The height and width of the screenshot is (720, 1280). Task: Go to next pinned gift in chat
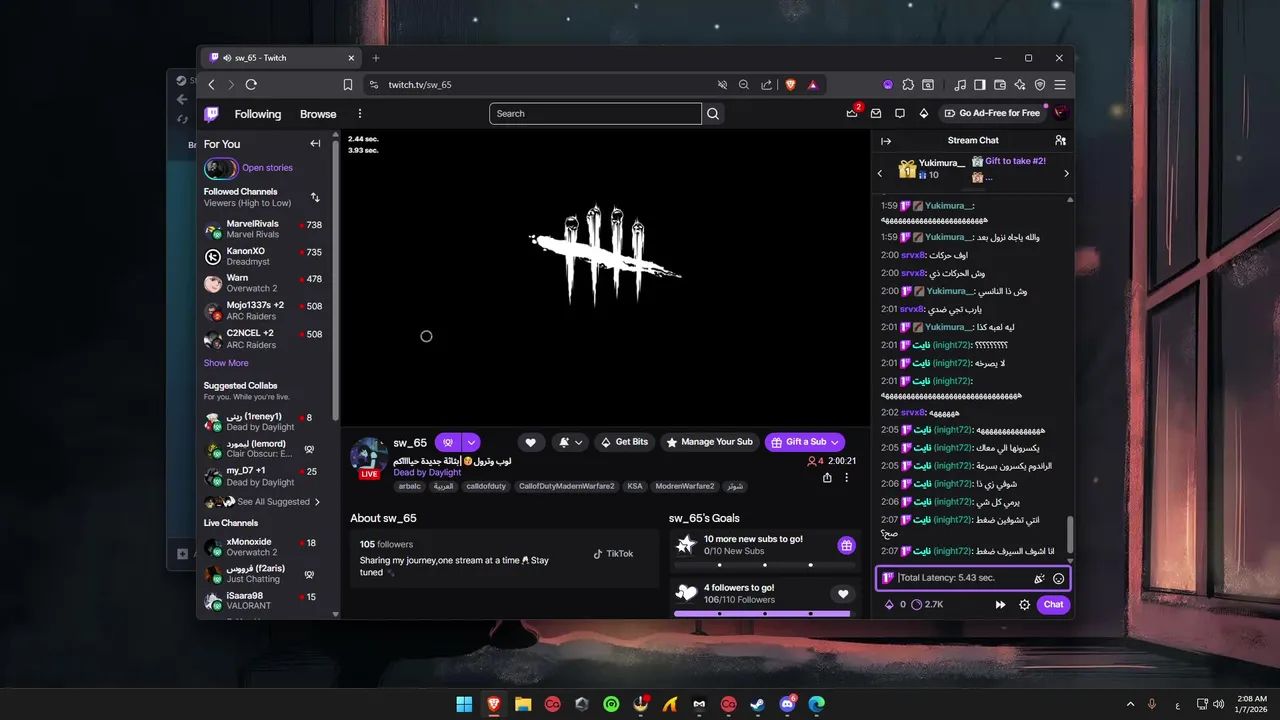click(x=1066, y=173)
